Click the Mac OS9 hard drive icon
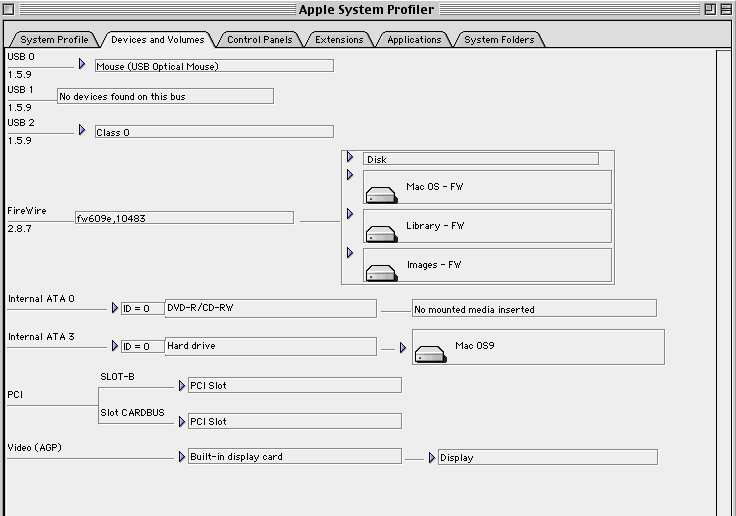736x516 pixels. 430,354
